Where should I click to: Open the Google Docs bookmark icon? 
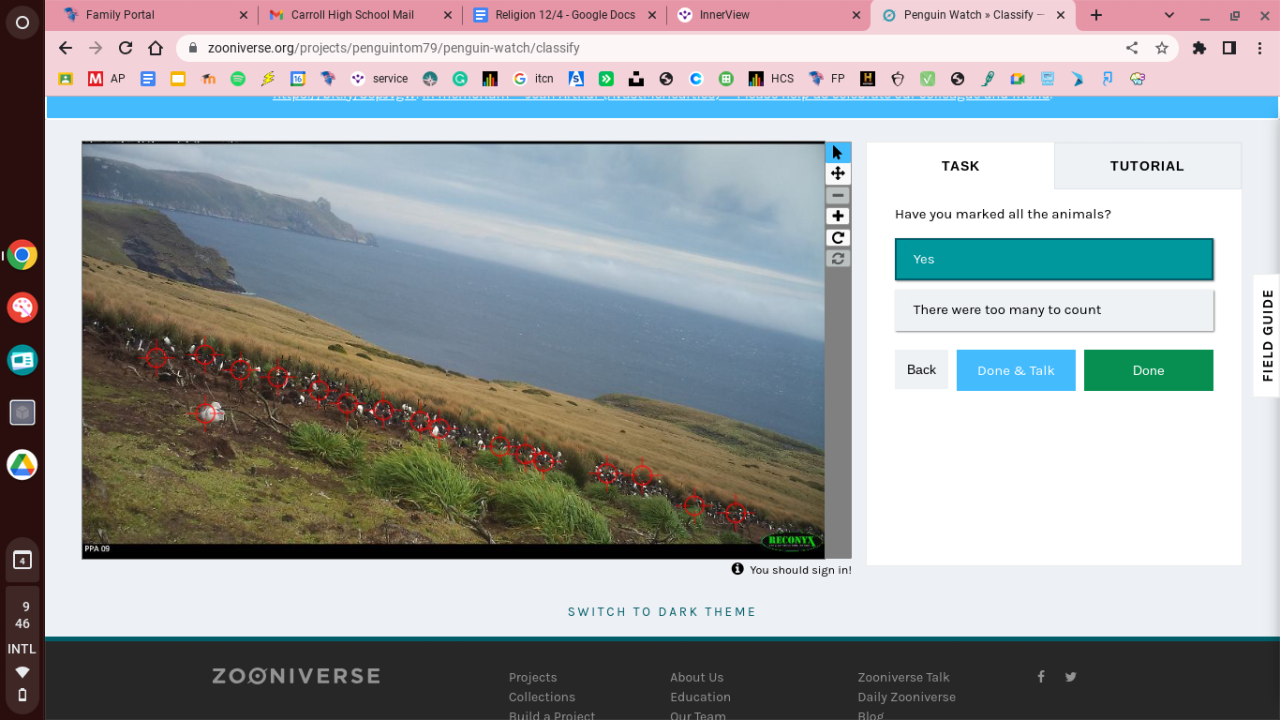pyautogui.click(x=148, y=79)
